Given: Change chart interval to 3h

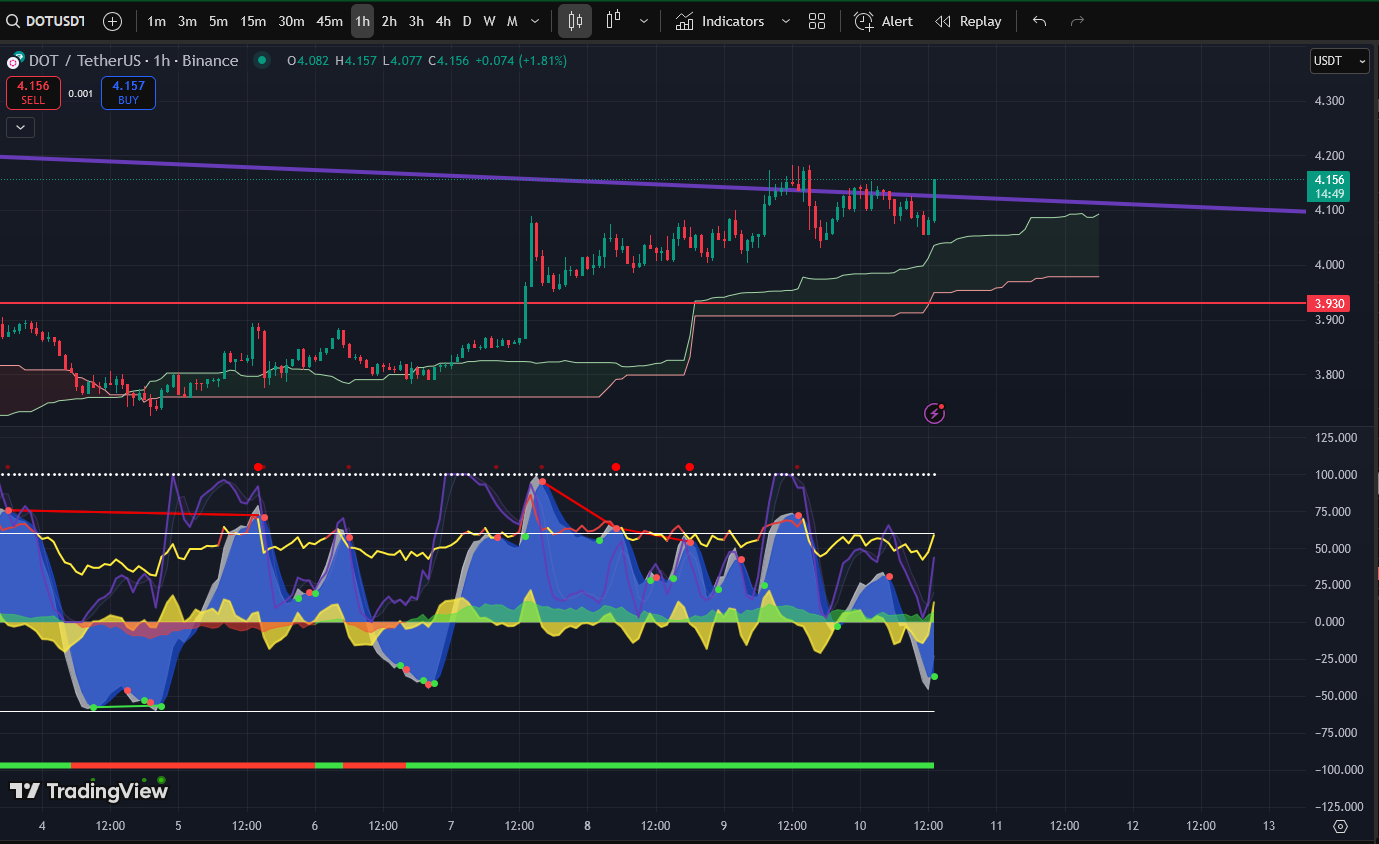Looking at the screenshot, I should point(416,21).
